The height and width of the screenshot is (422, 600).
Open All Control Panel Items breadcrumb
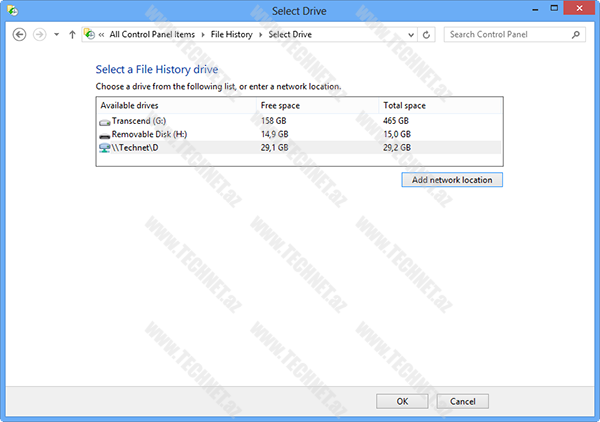pos(152,34)
